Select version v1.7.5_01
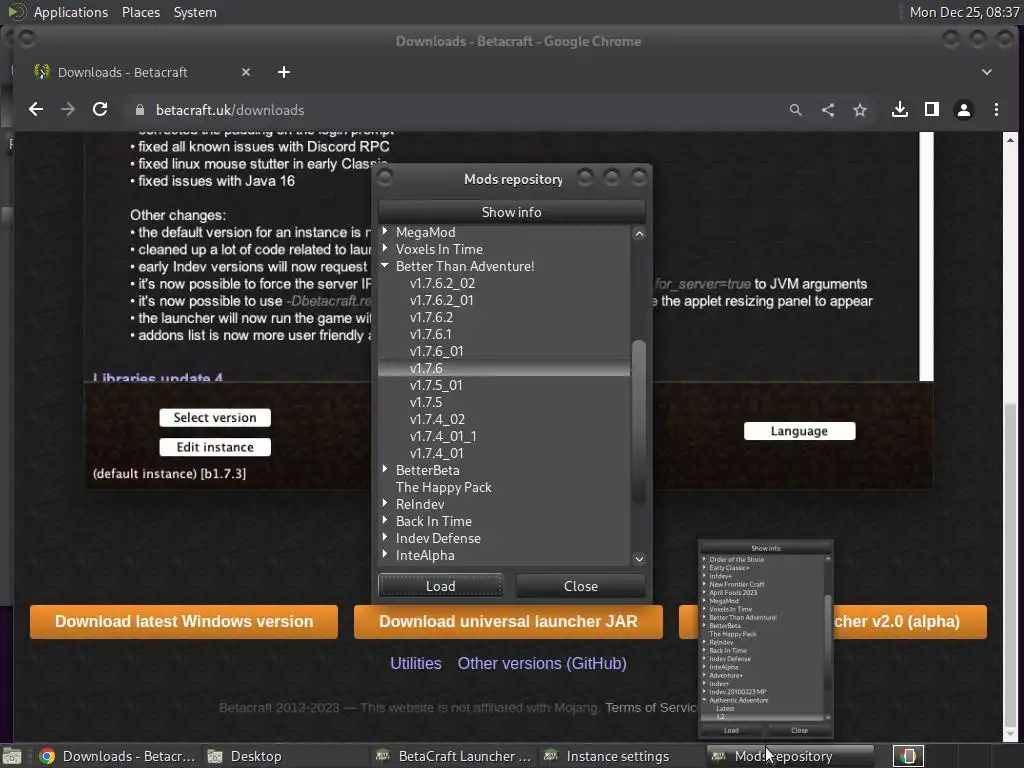This screenshot has width=1024, height=768. pos(436,385)
